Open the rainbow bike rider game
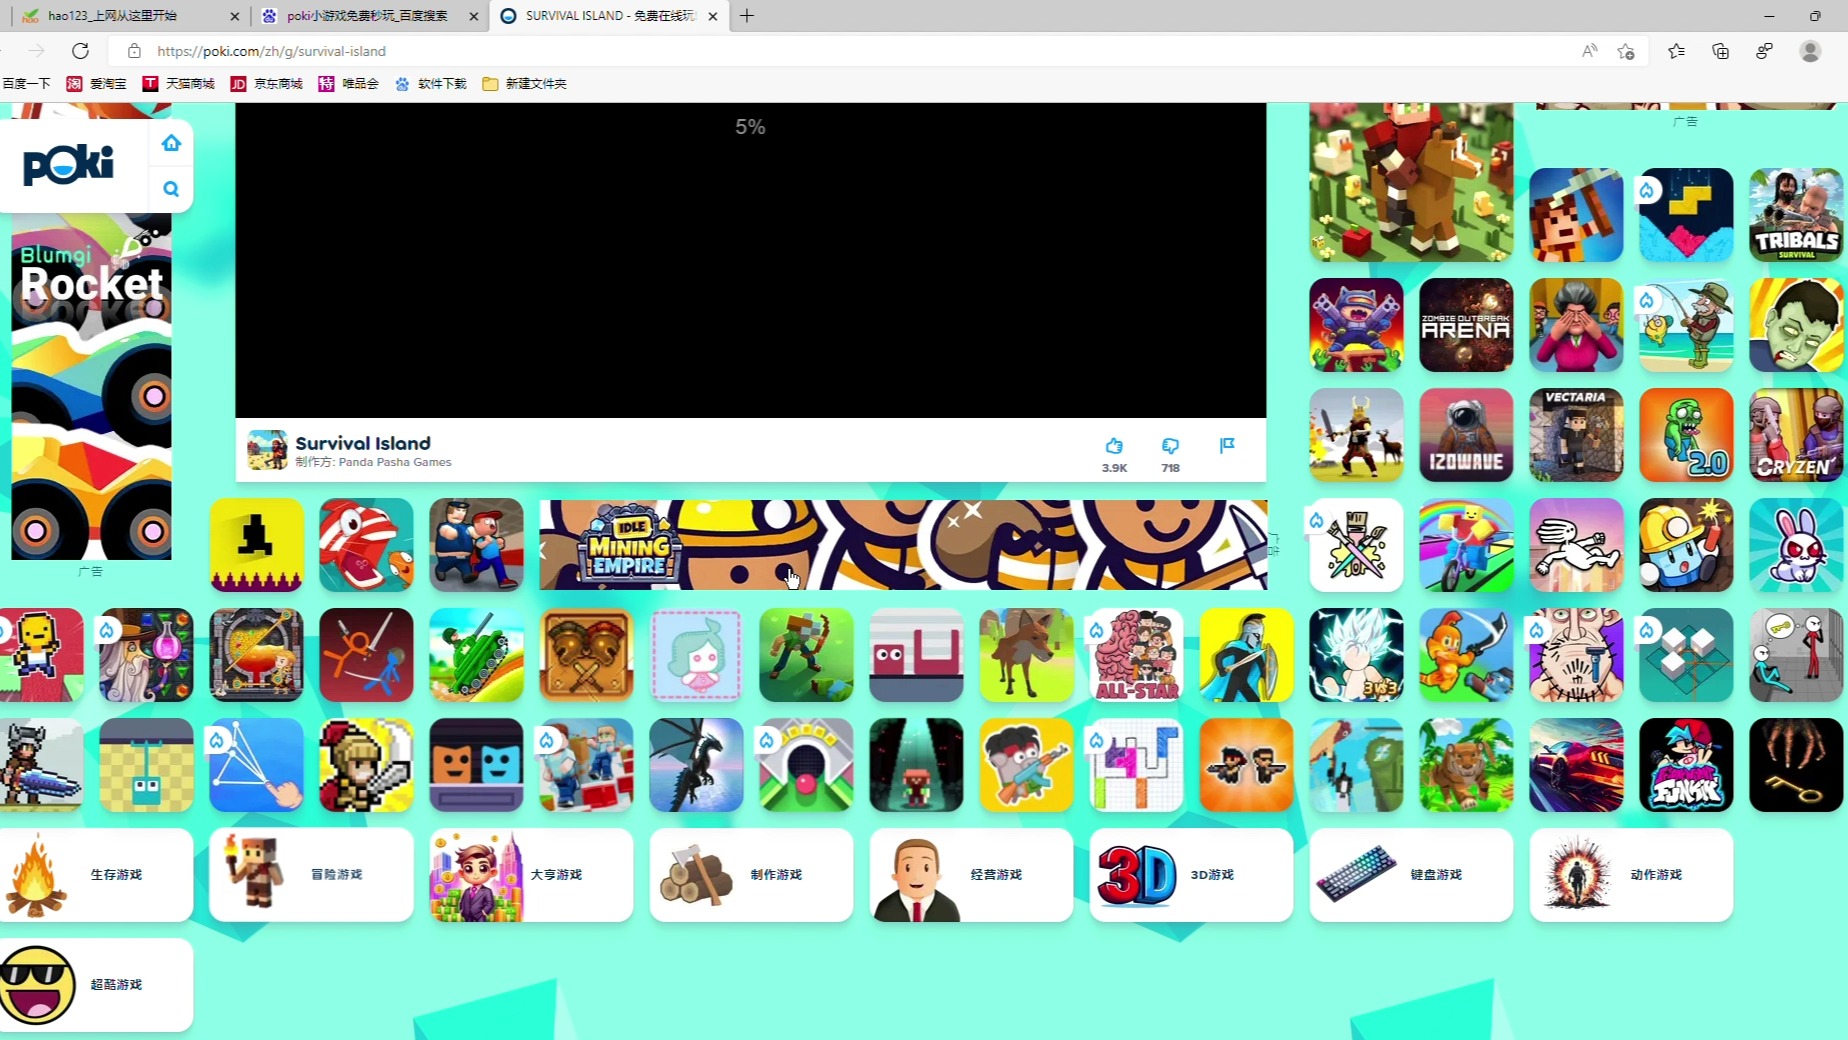1848x1040 pixels. 1466,545
